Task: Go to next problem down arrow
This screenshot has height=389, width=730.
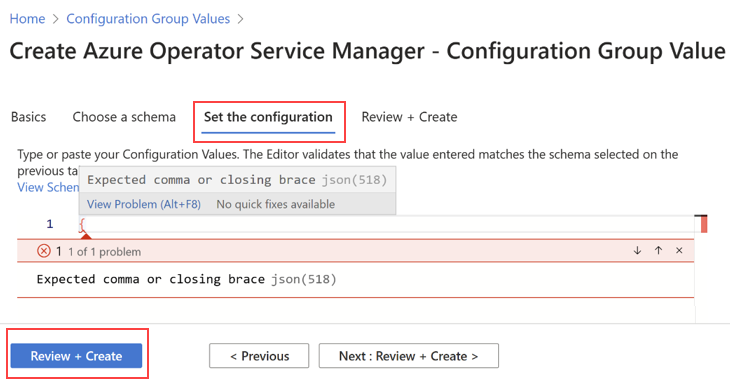Action: (x=637, y=251)
